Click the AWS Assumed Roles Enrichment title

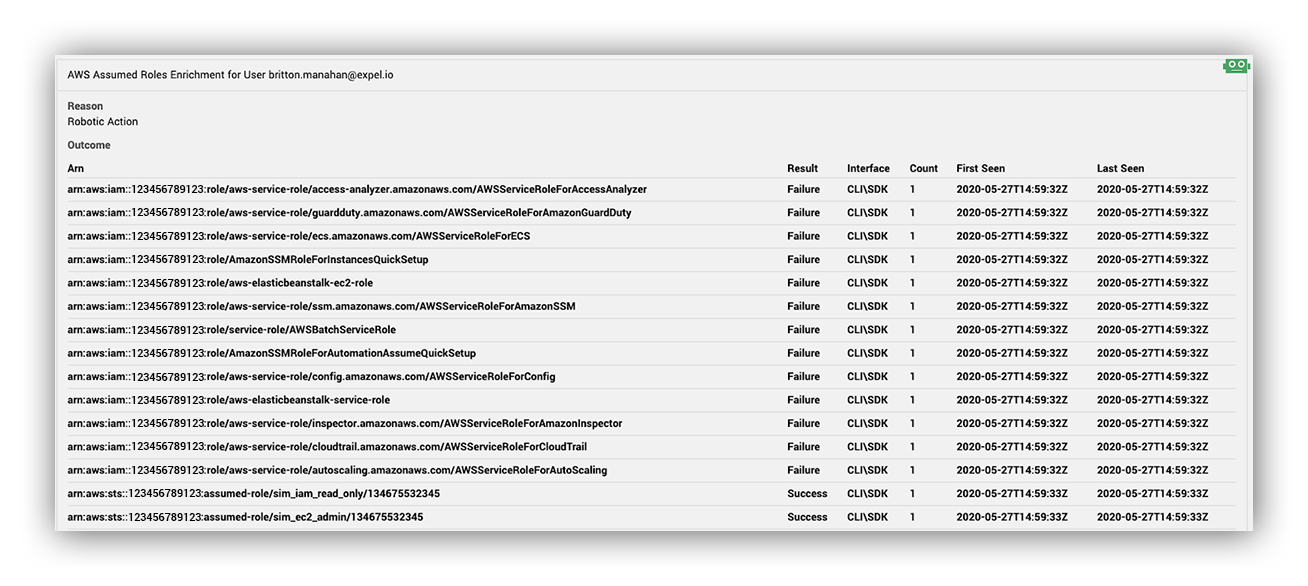(x=230, y=75)
